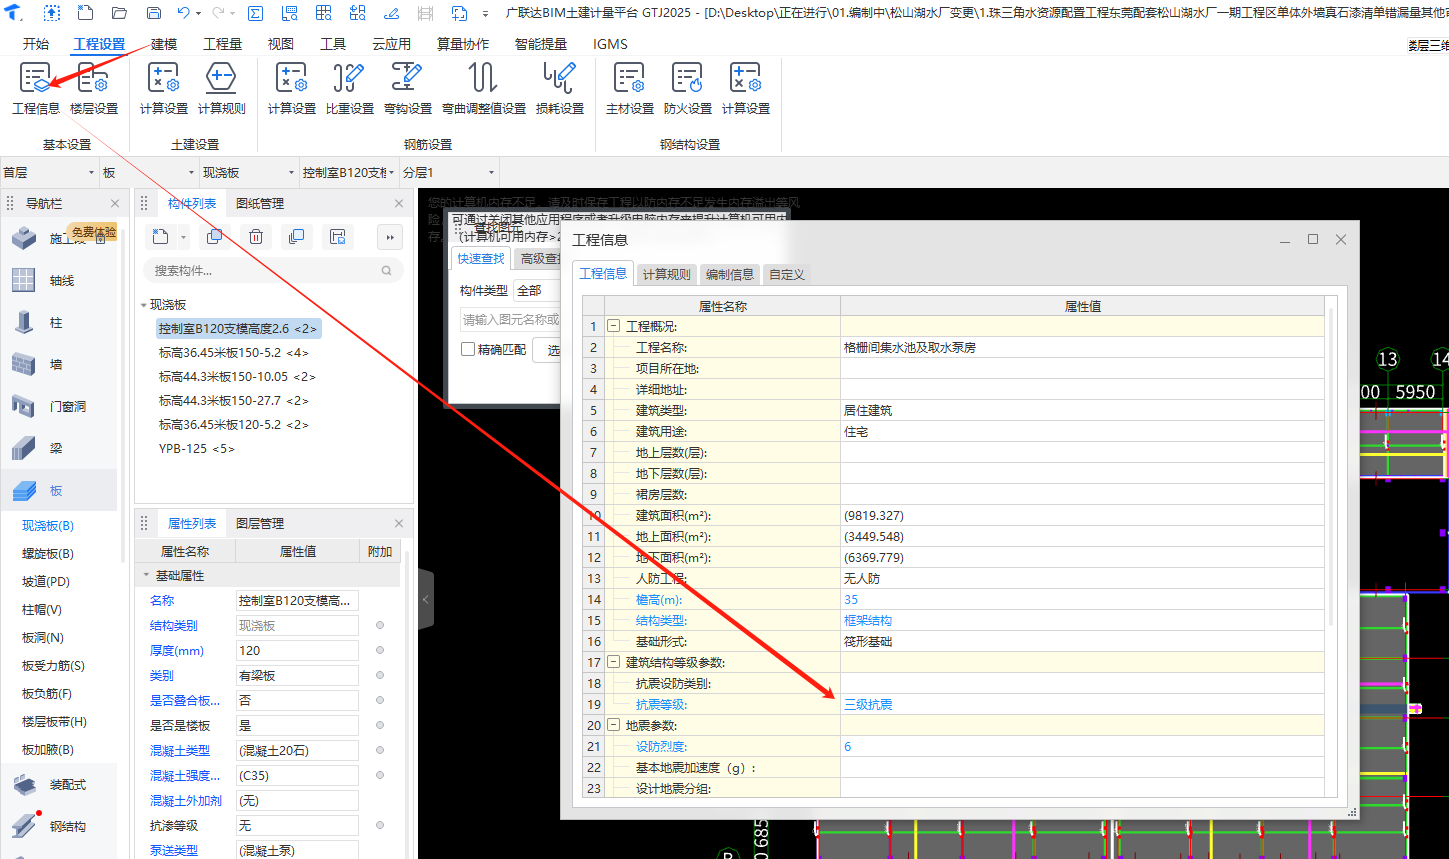
Task: Click the Σ summary calculation icon
Action: 255,14
